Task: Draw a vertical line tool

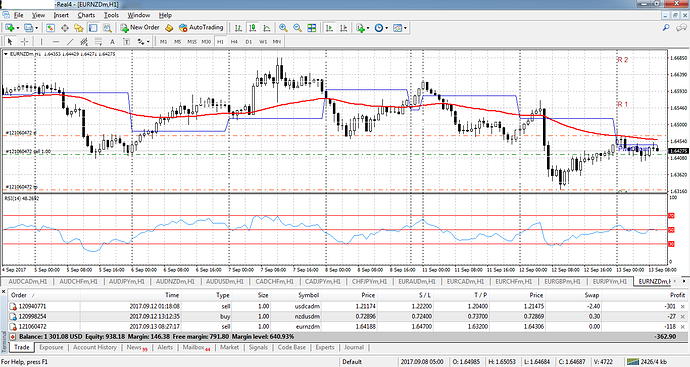Action: 41,41
